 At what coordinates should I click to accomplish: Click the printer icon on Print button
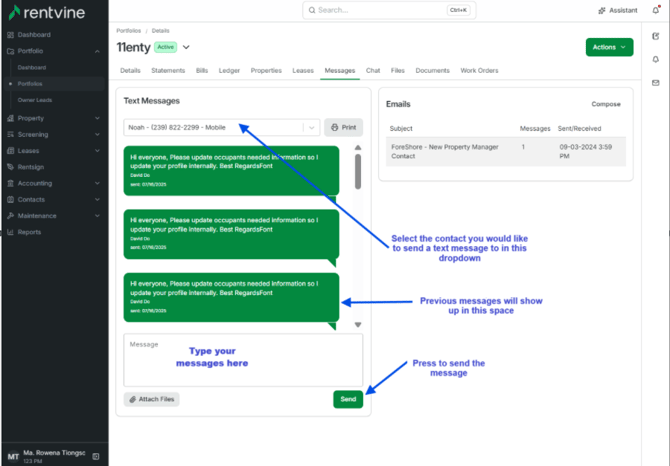pos(335,127)
